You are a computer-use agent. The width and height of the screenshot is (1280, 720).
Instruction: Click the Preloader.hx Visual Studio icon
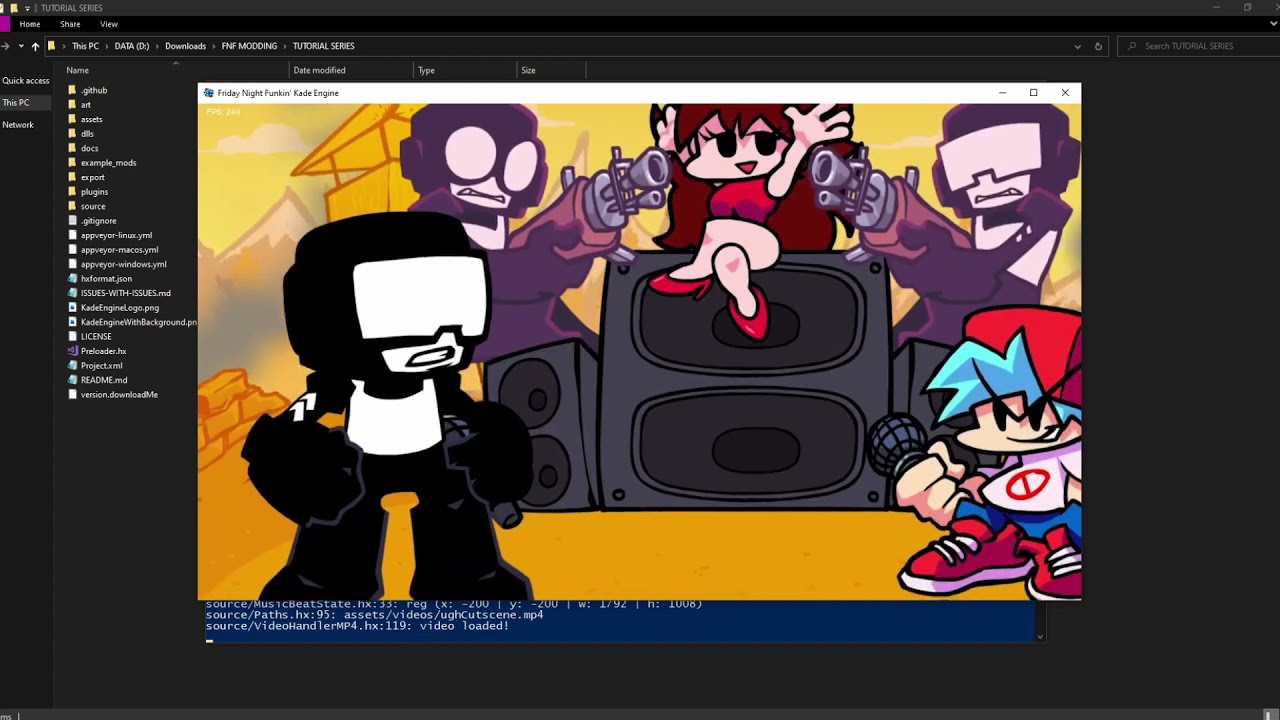pyautogui.click(x=72, y=351)
